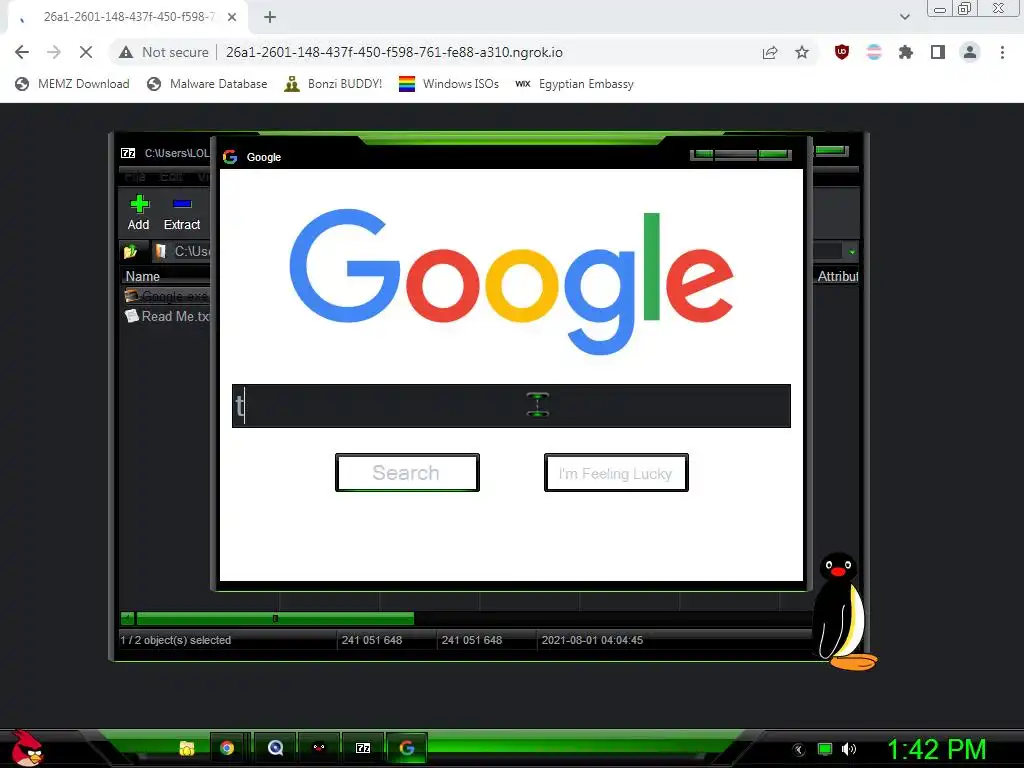Open a new browser tab
The image size is (1024, 768).
(x=270, y=17)
